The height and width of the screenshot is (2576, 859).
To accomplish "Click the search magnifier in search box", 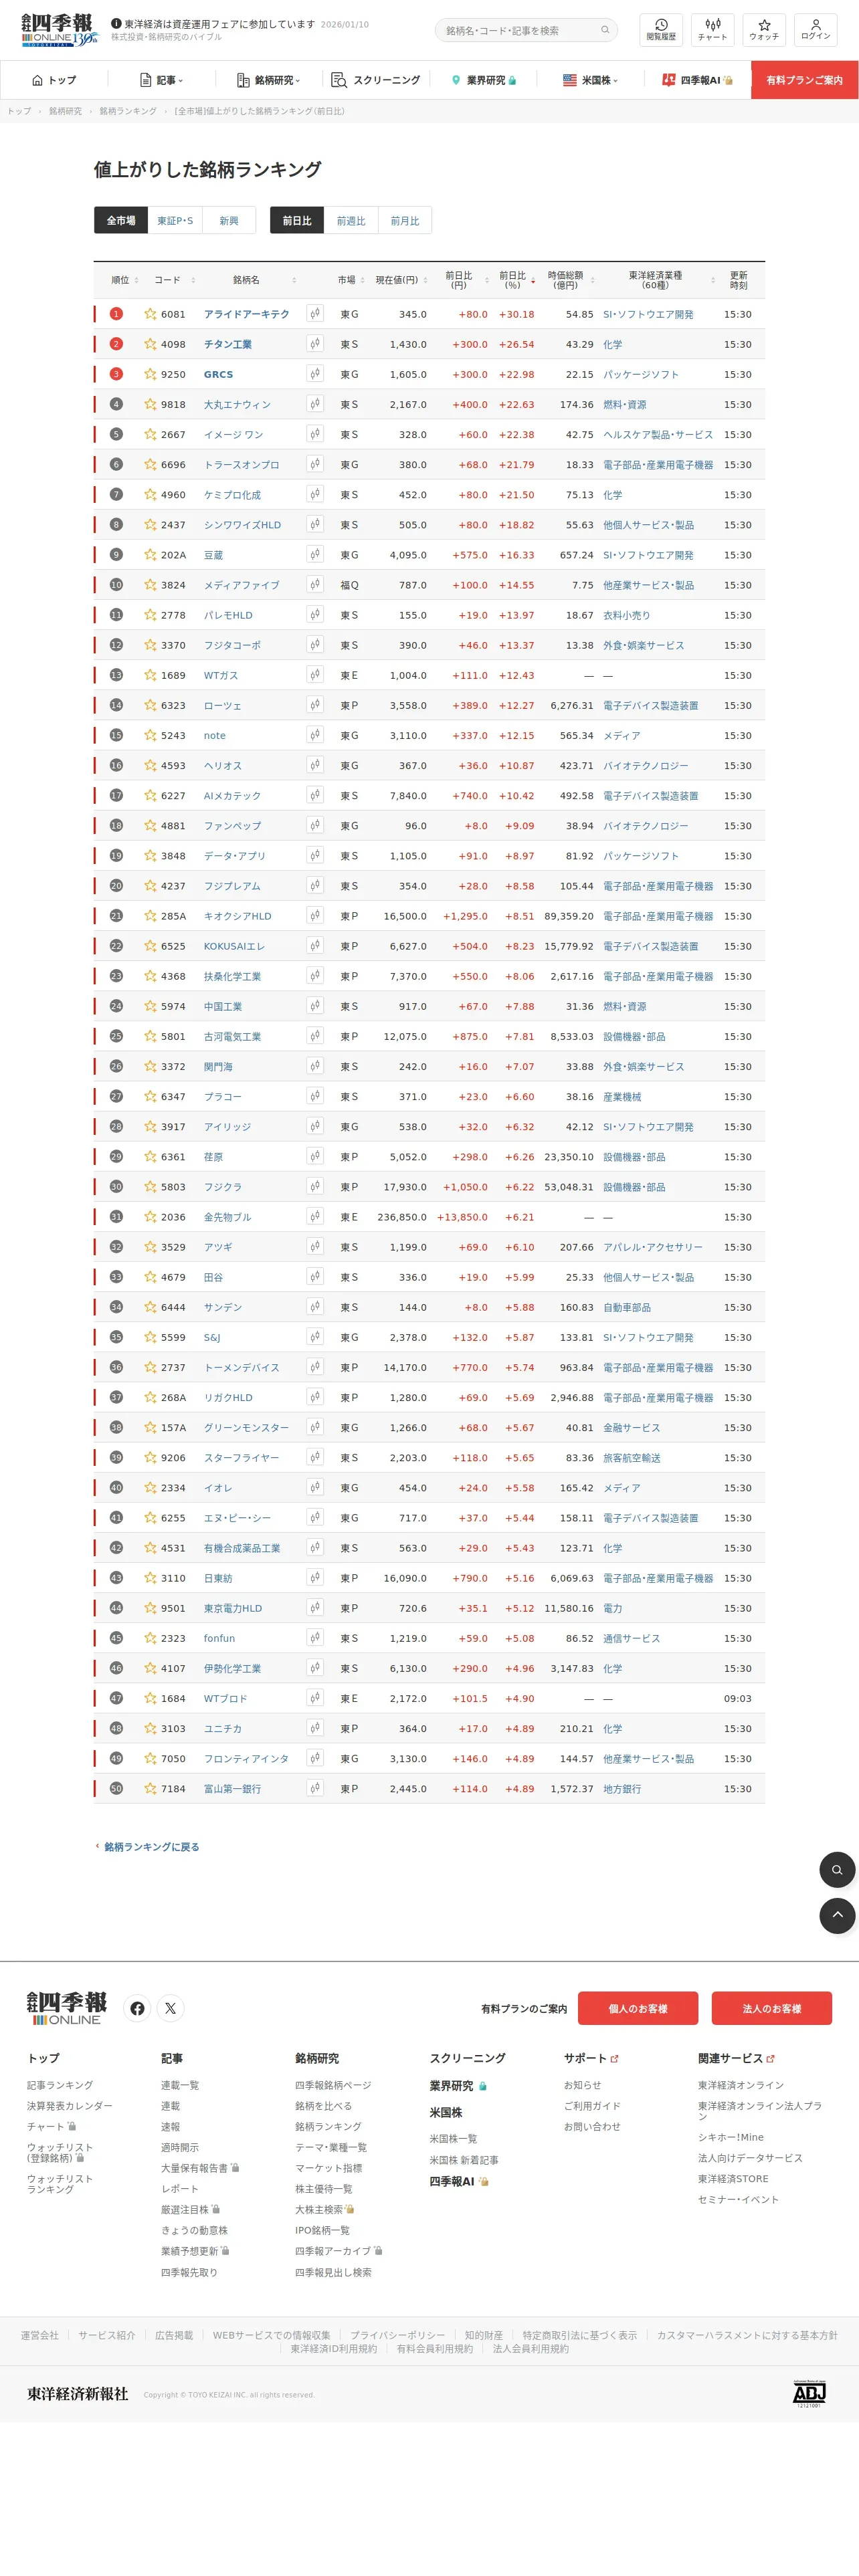I will (605, 30).
